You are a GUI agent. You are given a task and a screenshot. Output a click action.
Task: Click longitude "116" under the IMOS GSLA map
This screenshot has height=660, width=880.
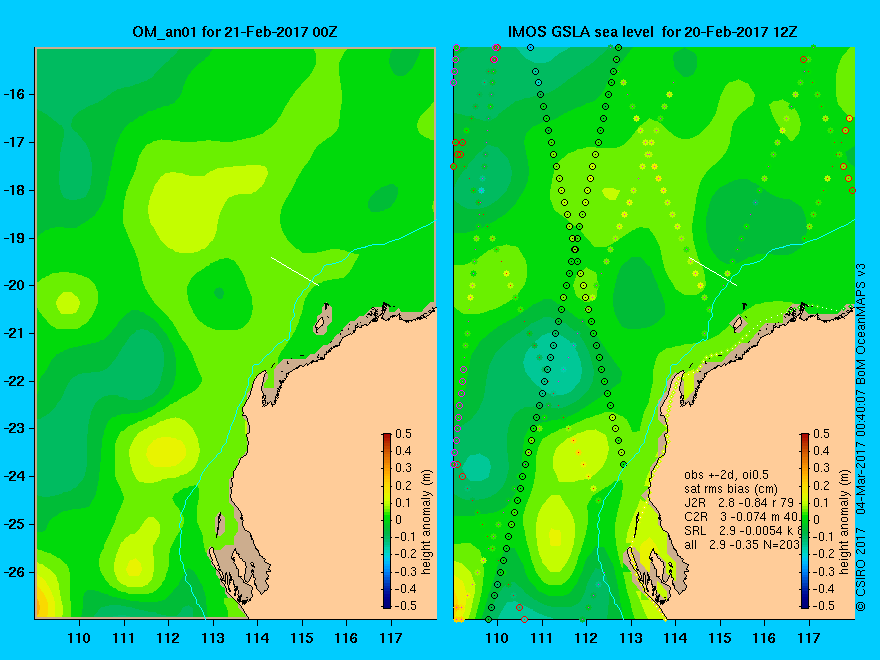tap(764, 638)
